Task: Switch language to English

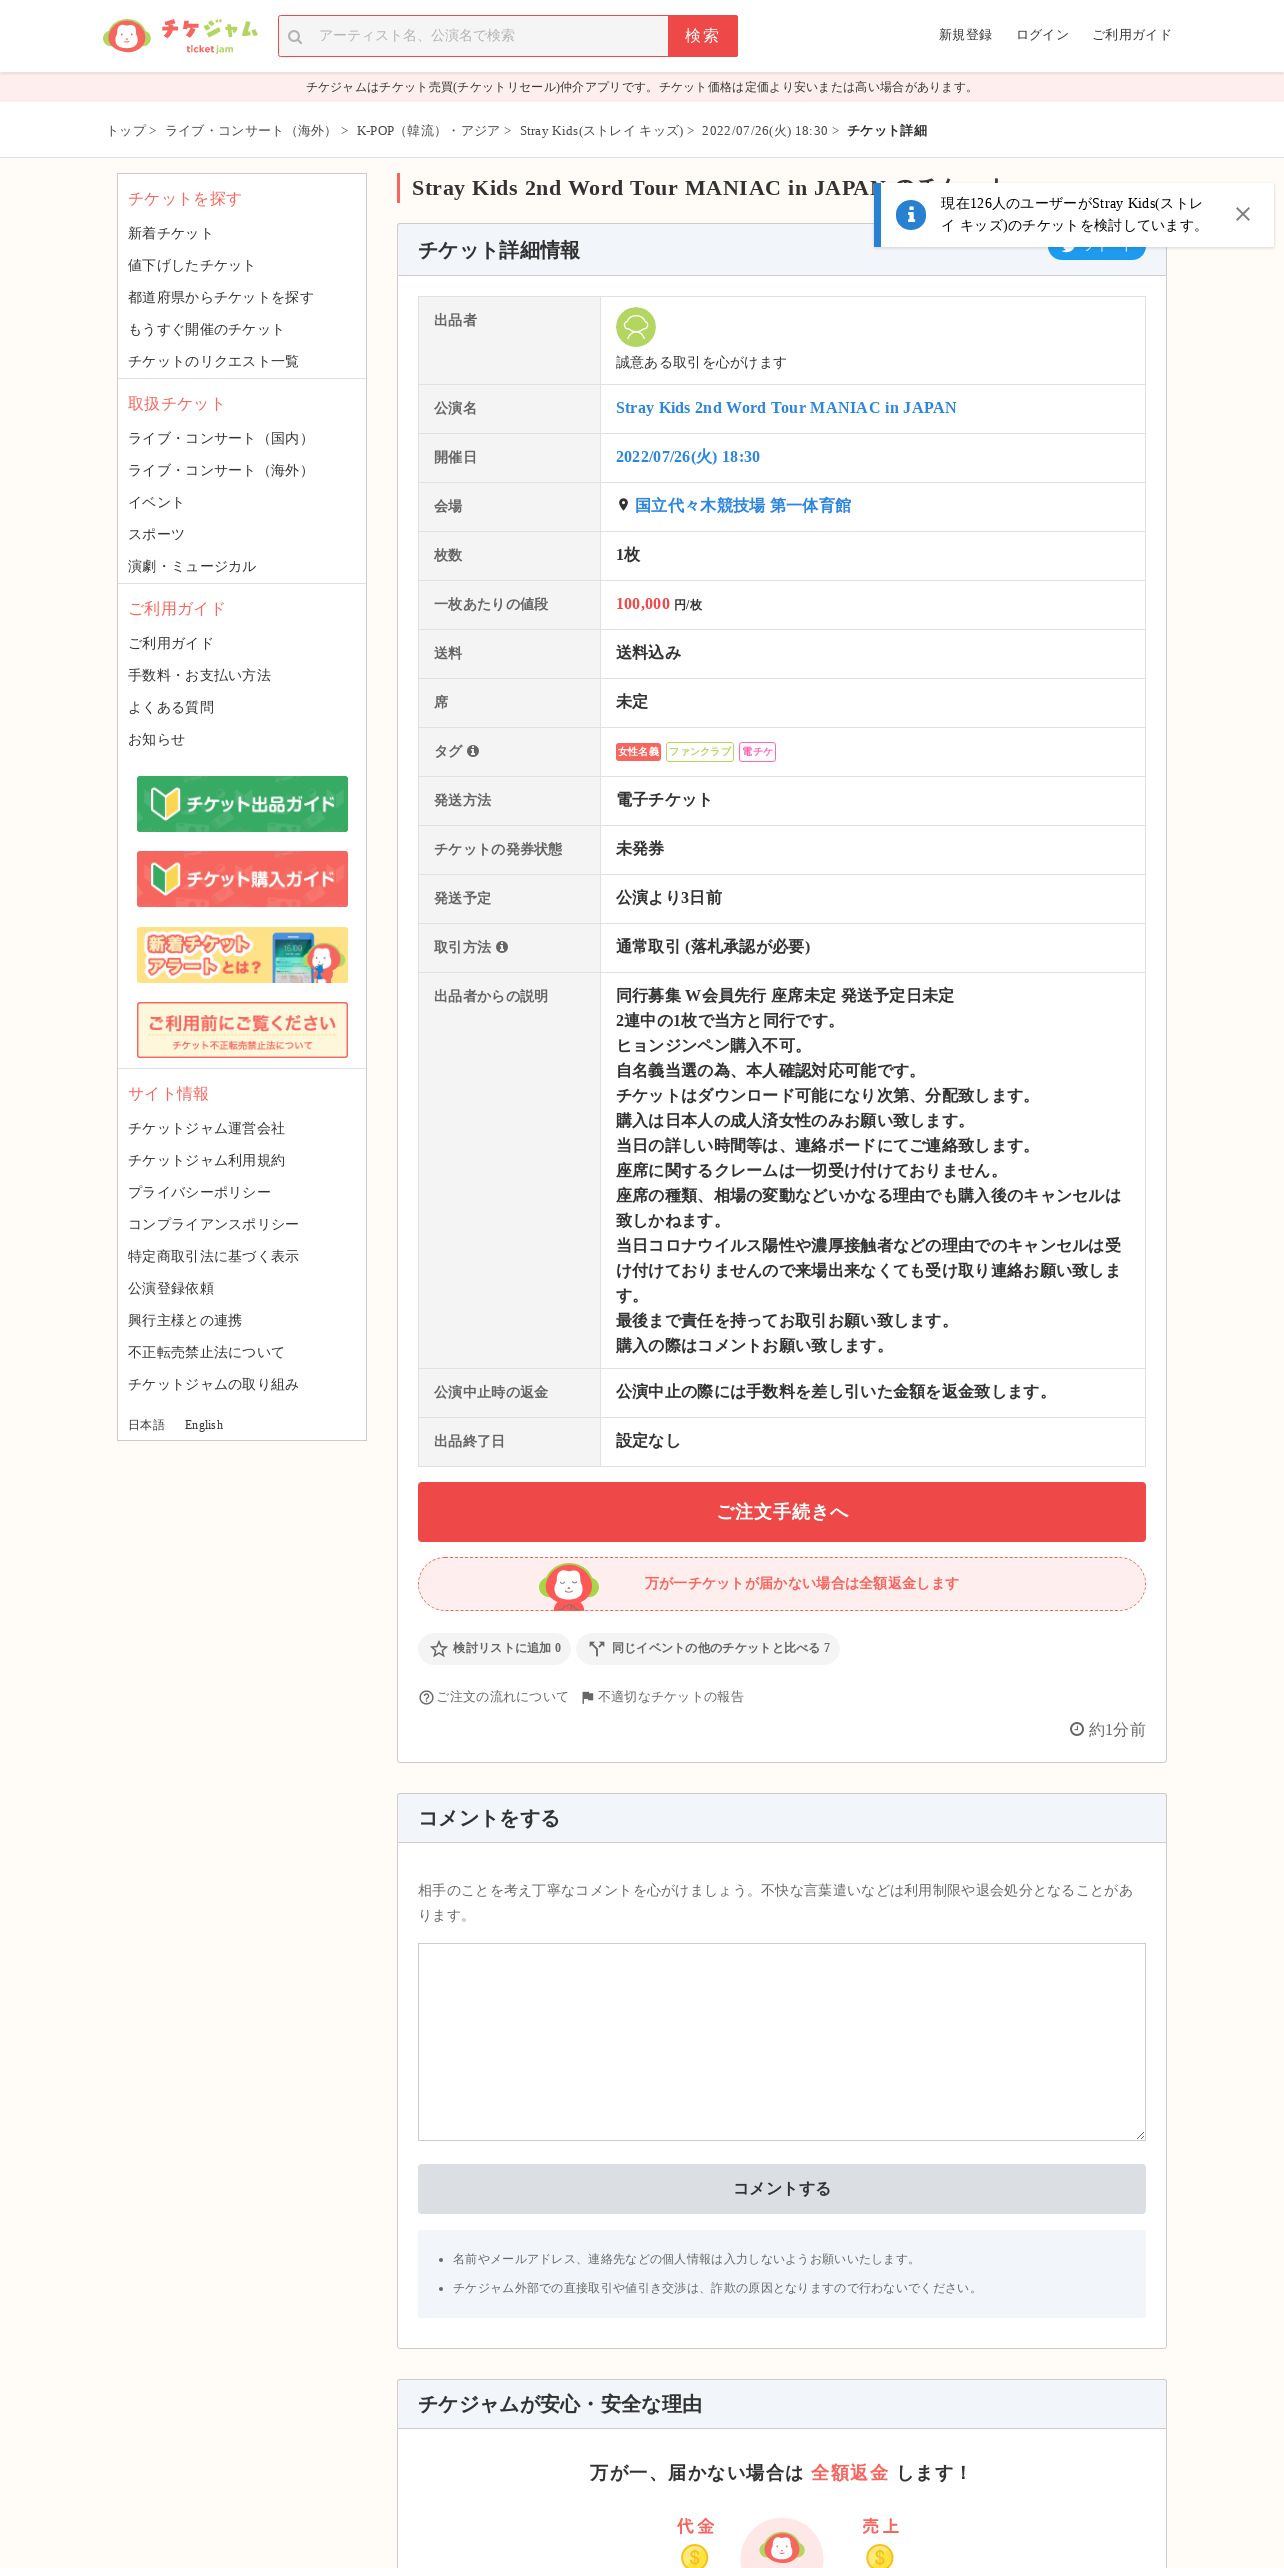Action: [x=204, y=1425]
